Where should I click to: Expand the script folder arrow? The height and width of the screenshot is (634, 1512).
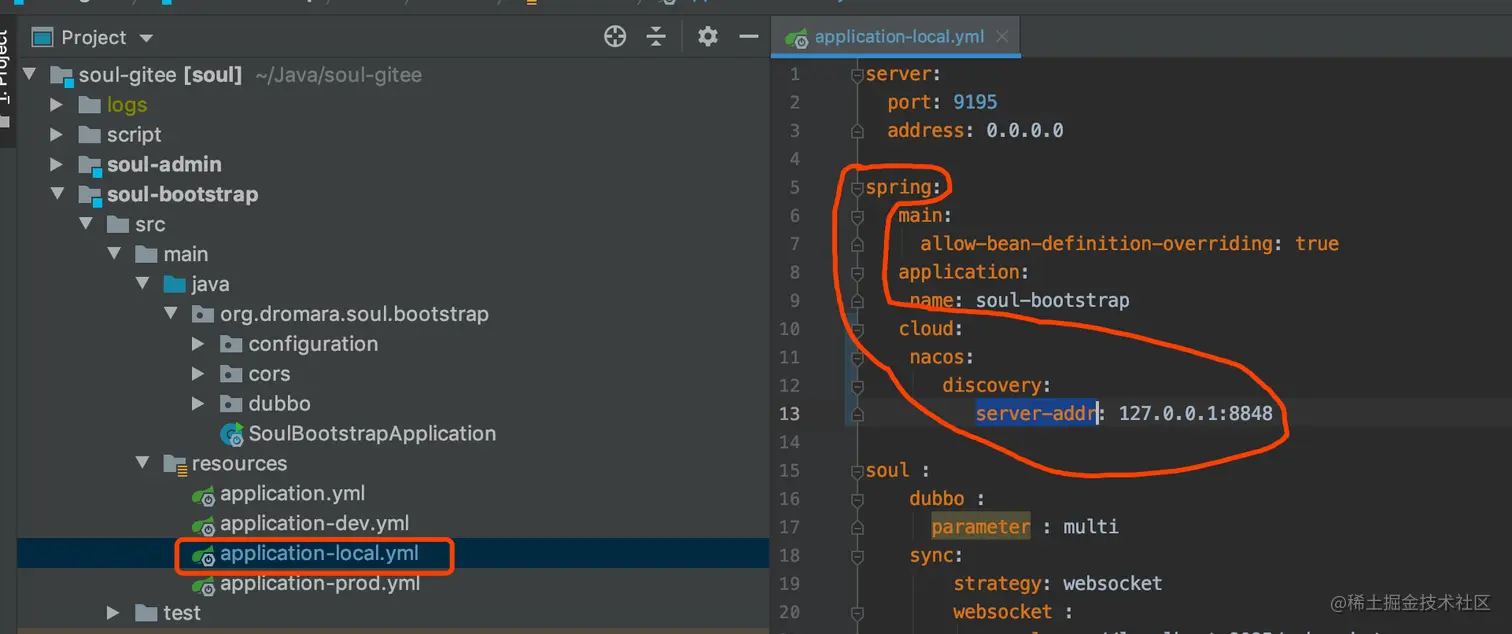tap(56, 135)
